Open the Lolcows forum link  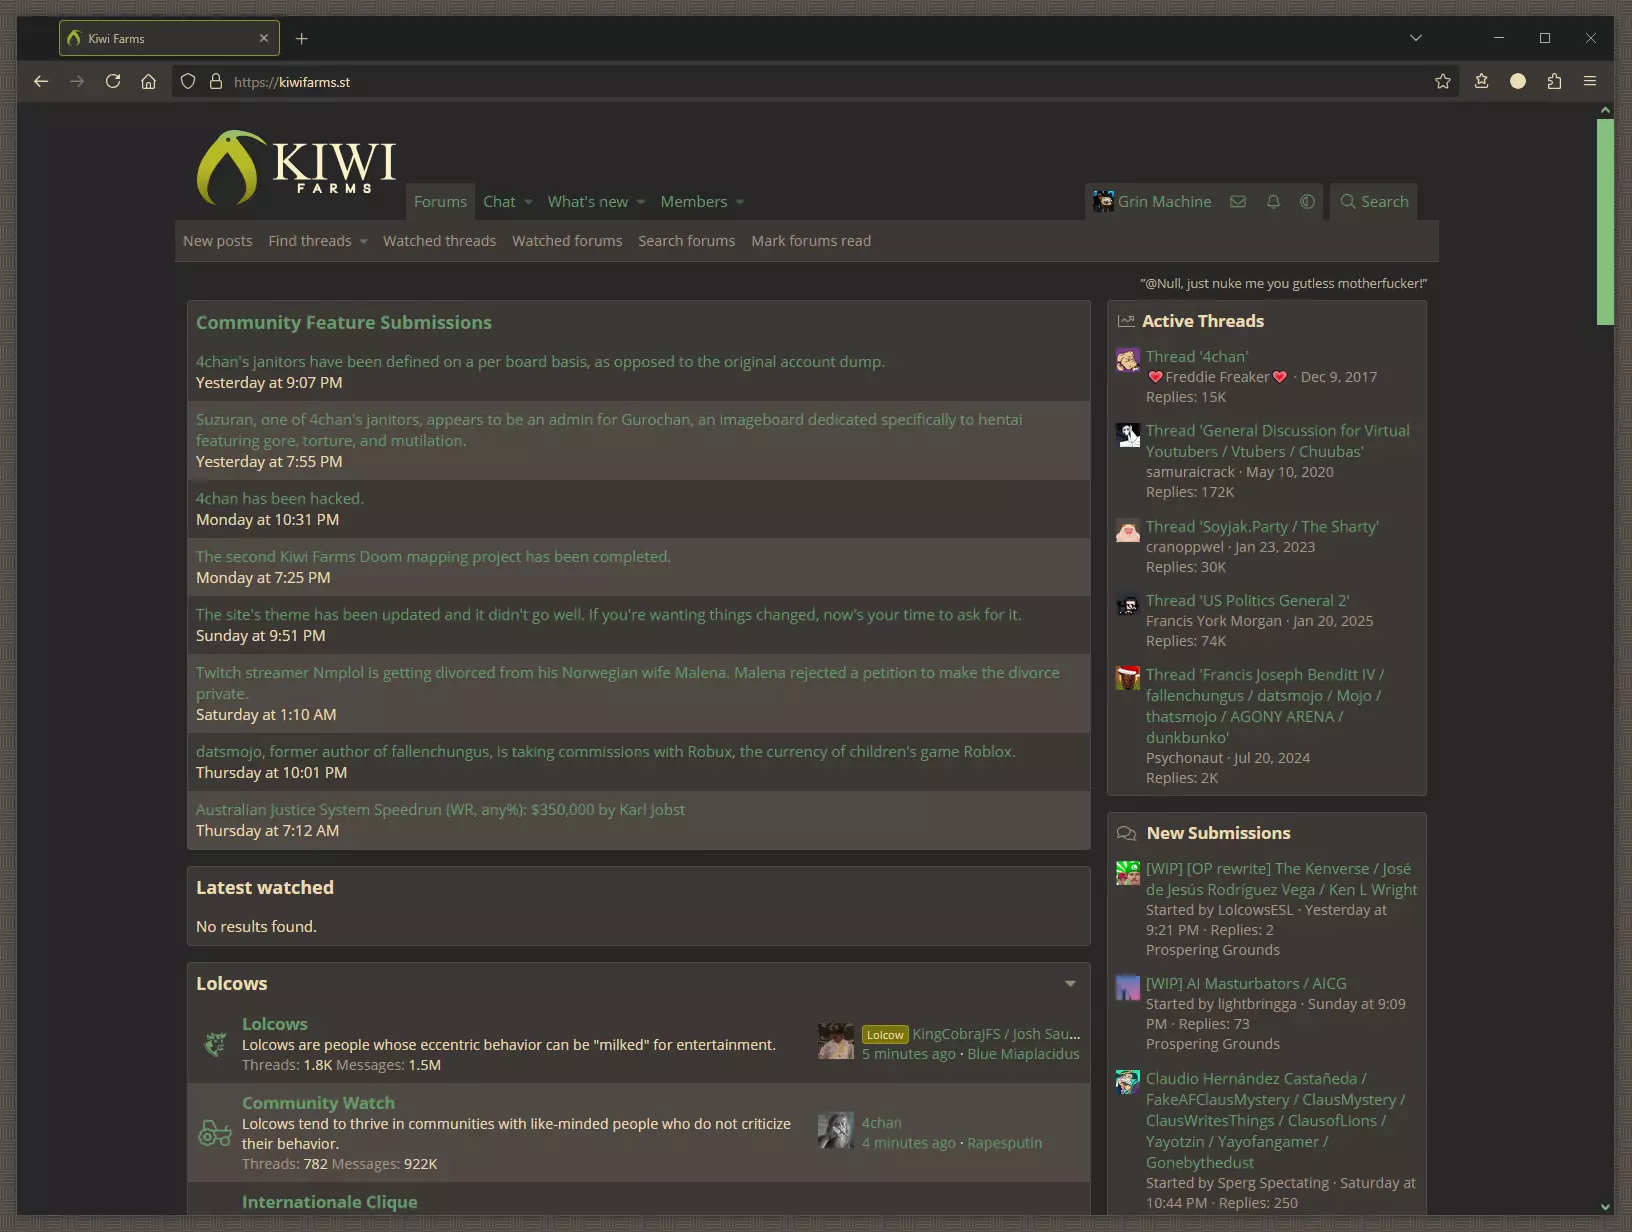point(274,1023)
